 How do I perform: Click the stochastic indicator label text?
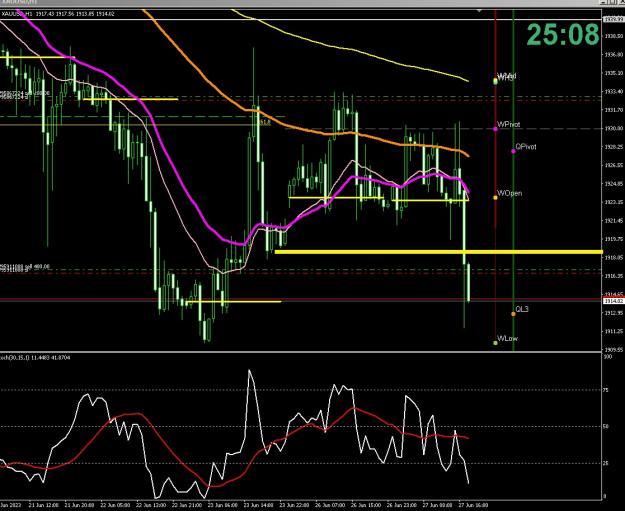pos(35,358)
